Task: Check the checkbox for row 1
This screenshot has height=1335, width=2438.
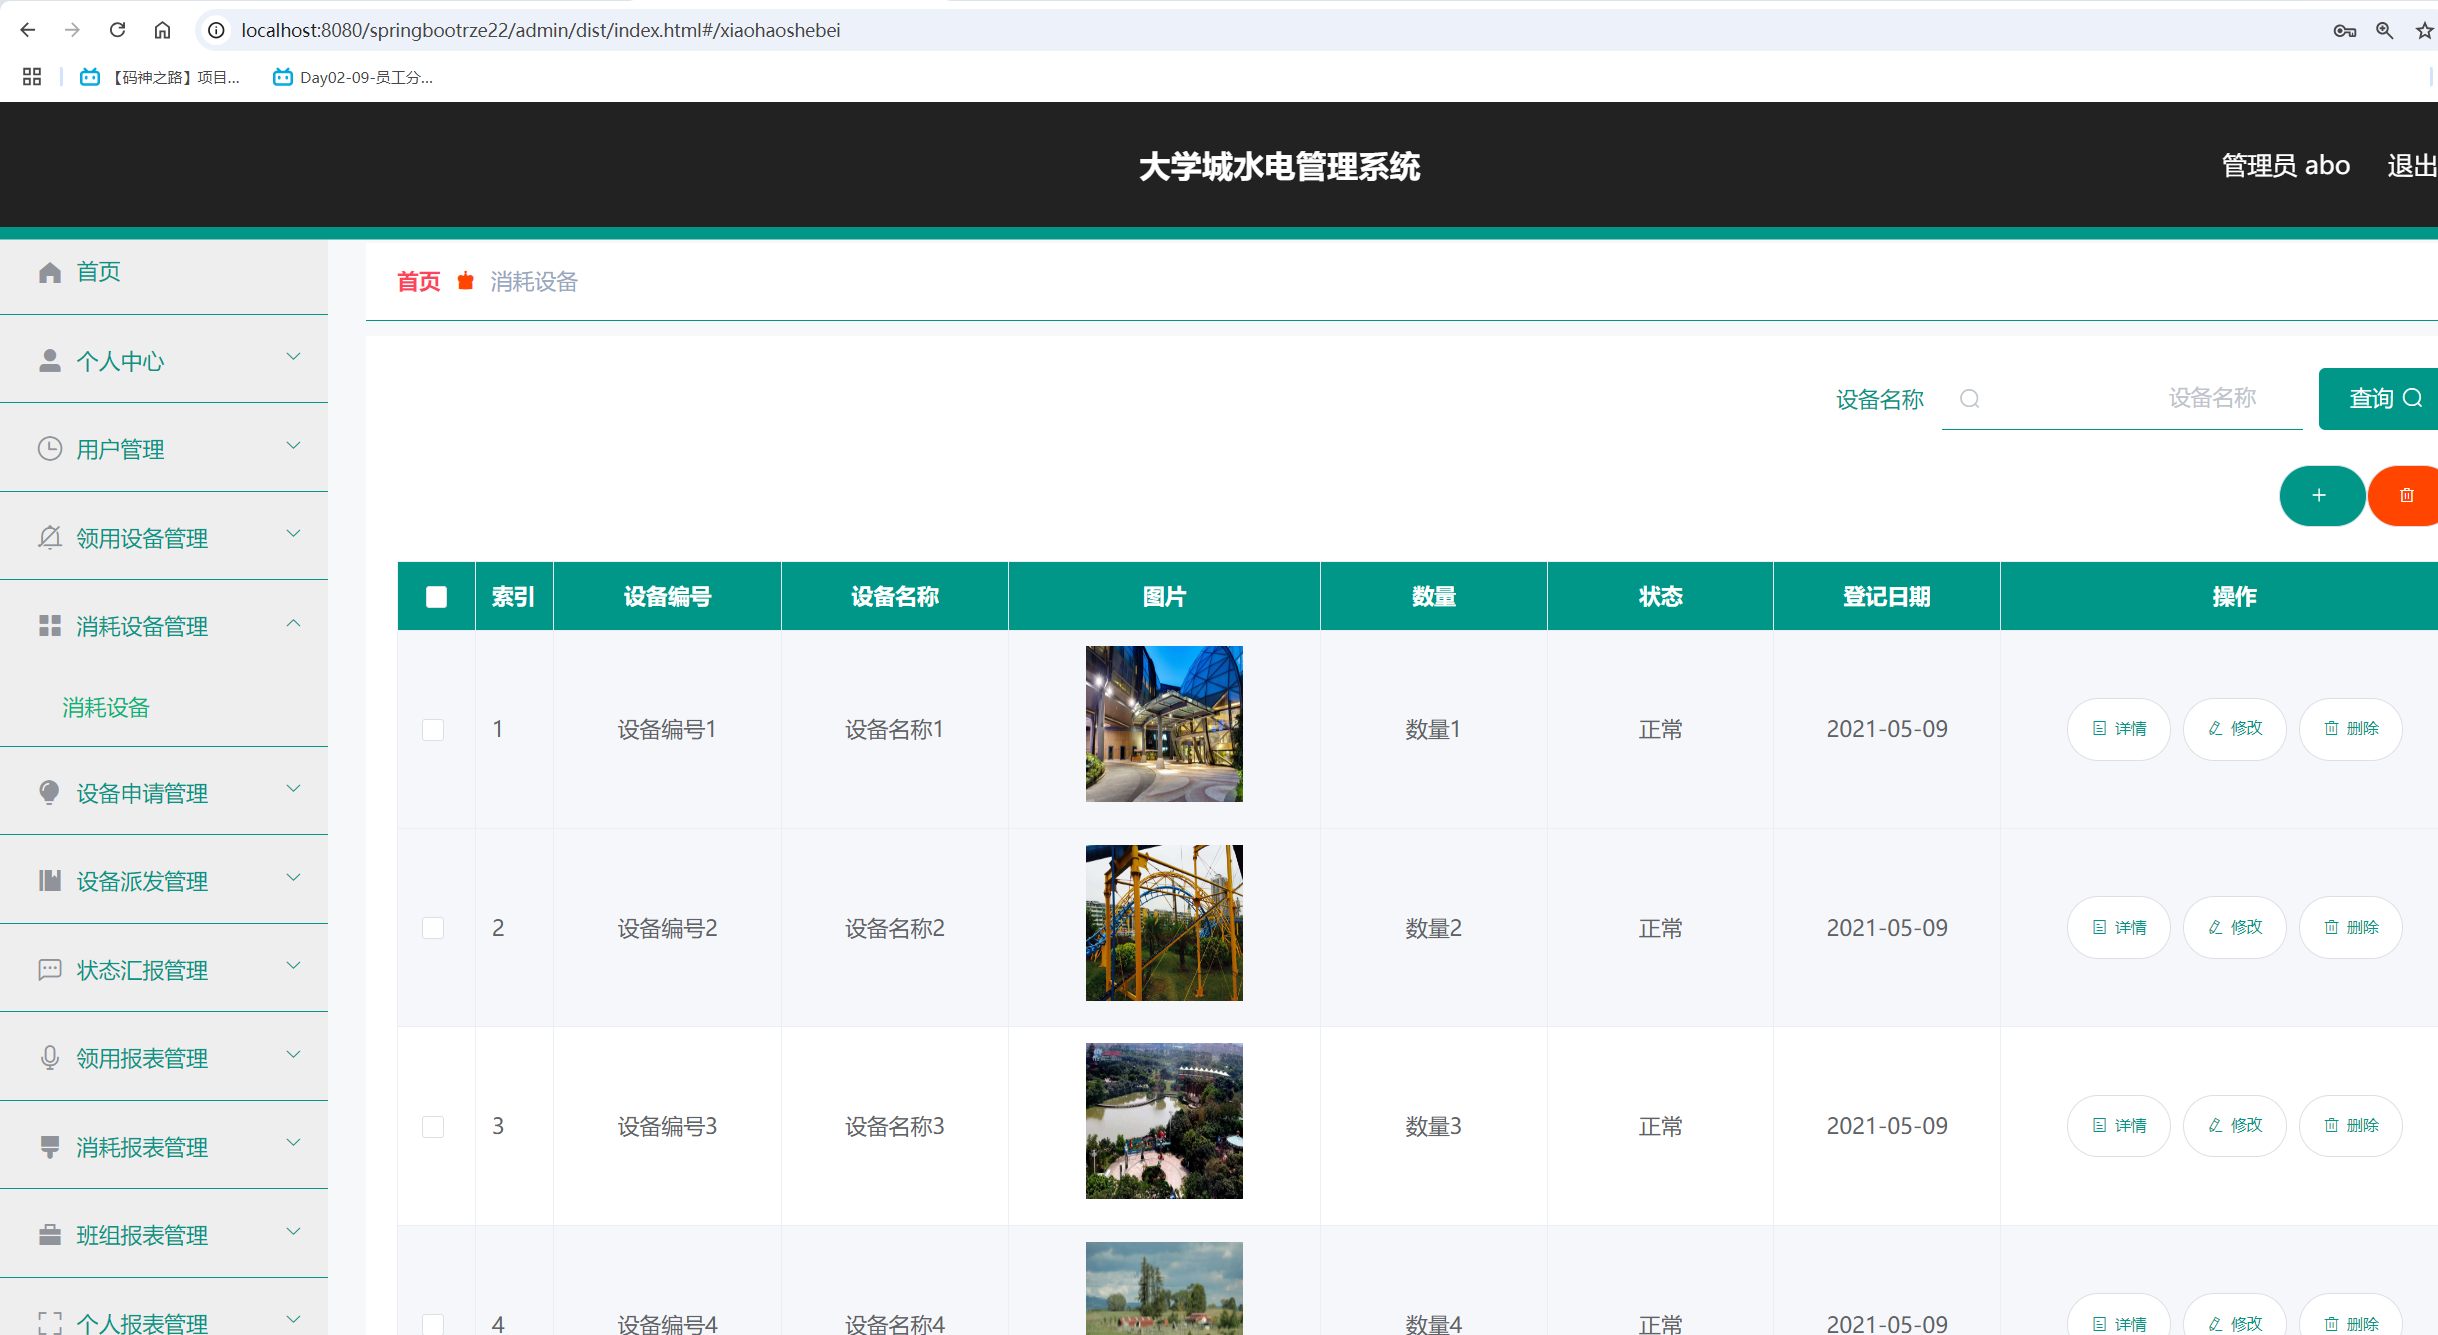Action: click(x=433, y=729)
